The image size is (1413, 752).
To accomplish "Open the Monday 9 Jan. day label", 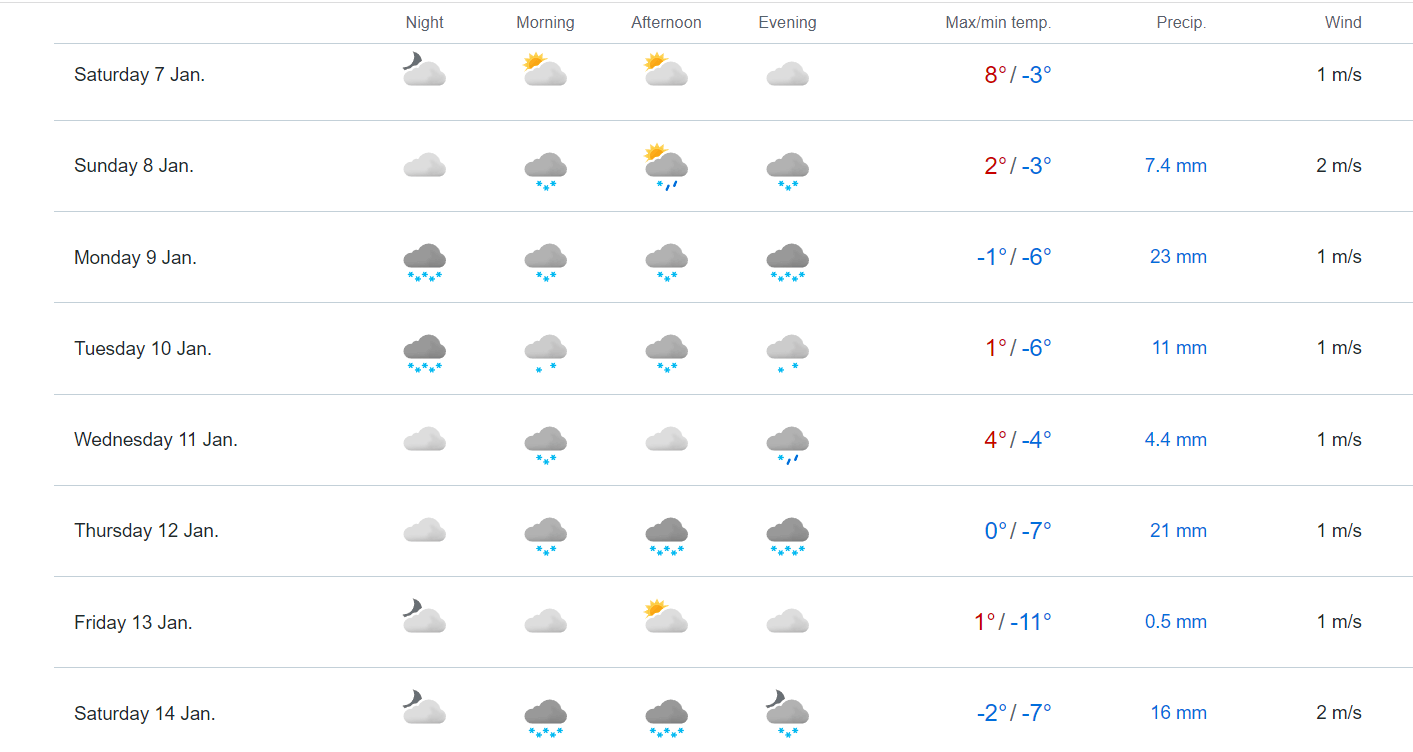I will click(x=135, y=258).
